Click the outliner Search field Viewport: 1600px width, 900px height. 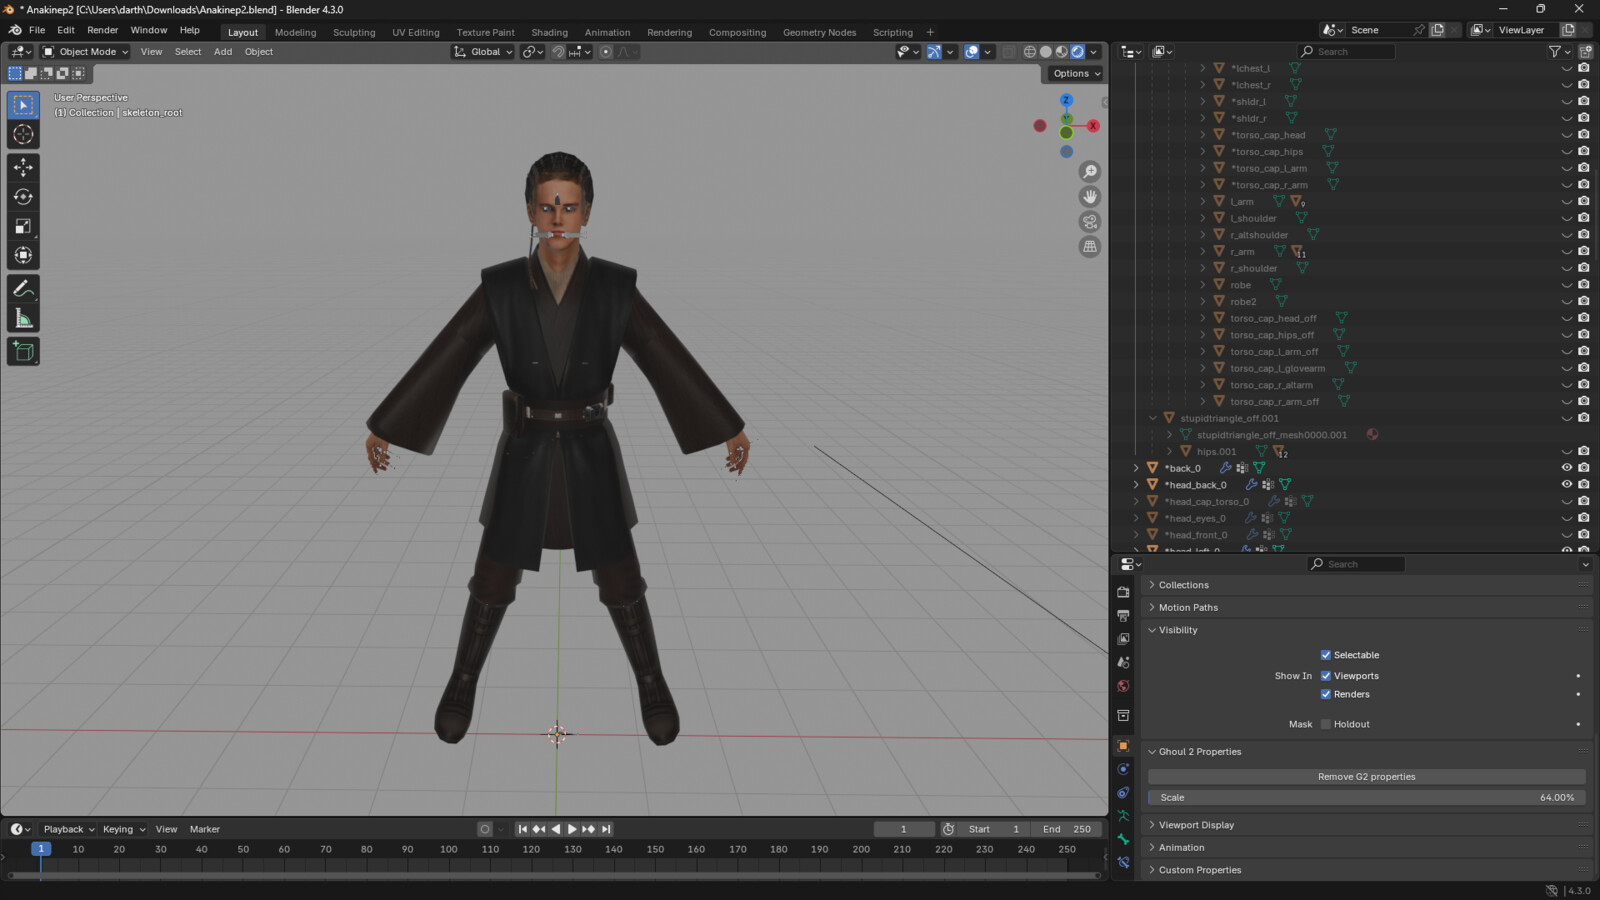coord(1346,52)
